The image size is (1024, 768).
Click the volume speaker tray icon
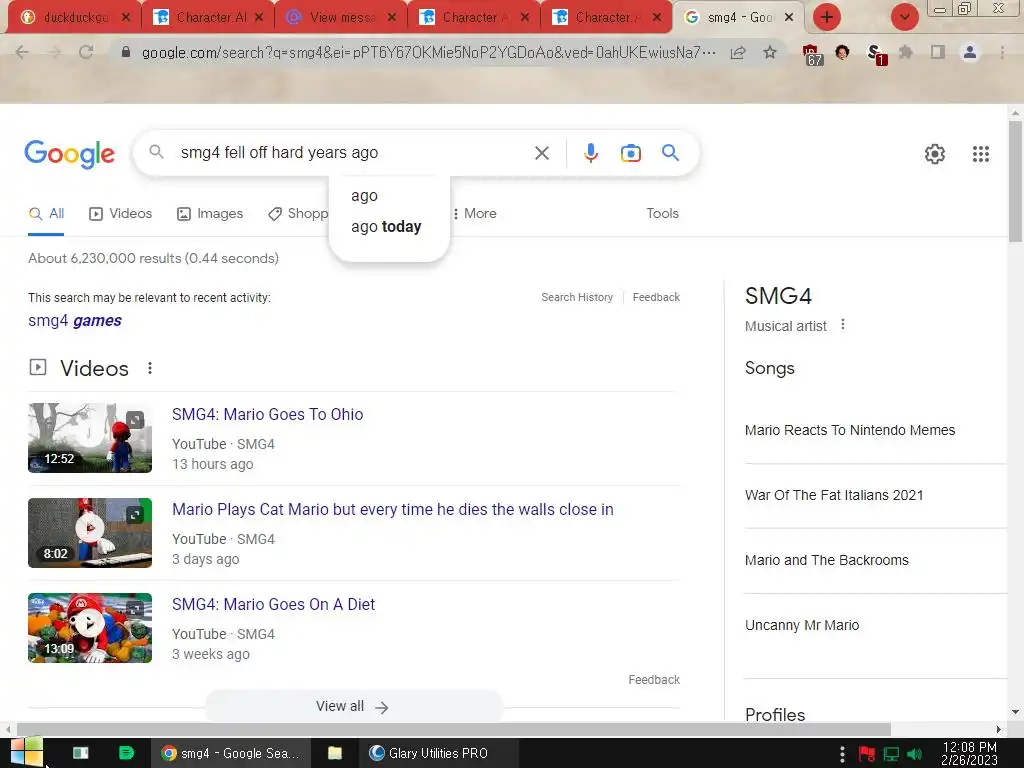click(x=914, y=754)
